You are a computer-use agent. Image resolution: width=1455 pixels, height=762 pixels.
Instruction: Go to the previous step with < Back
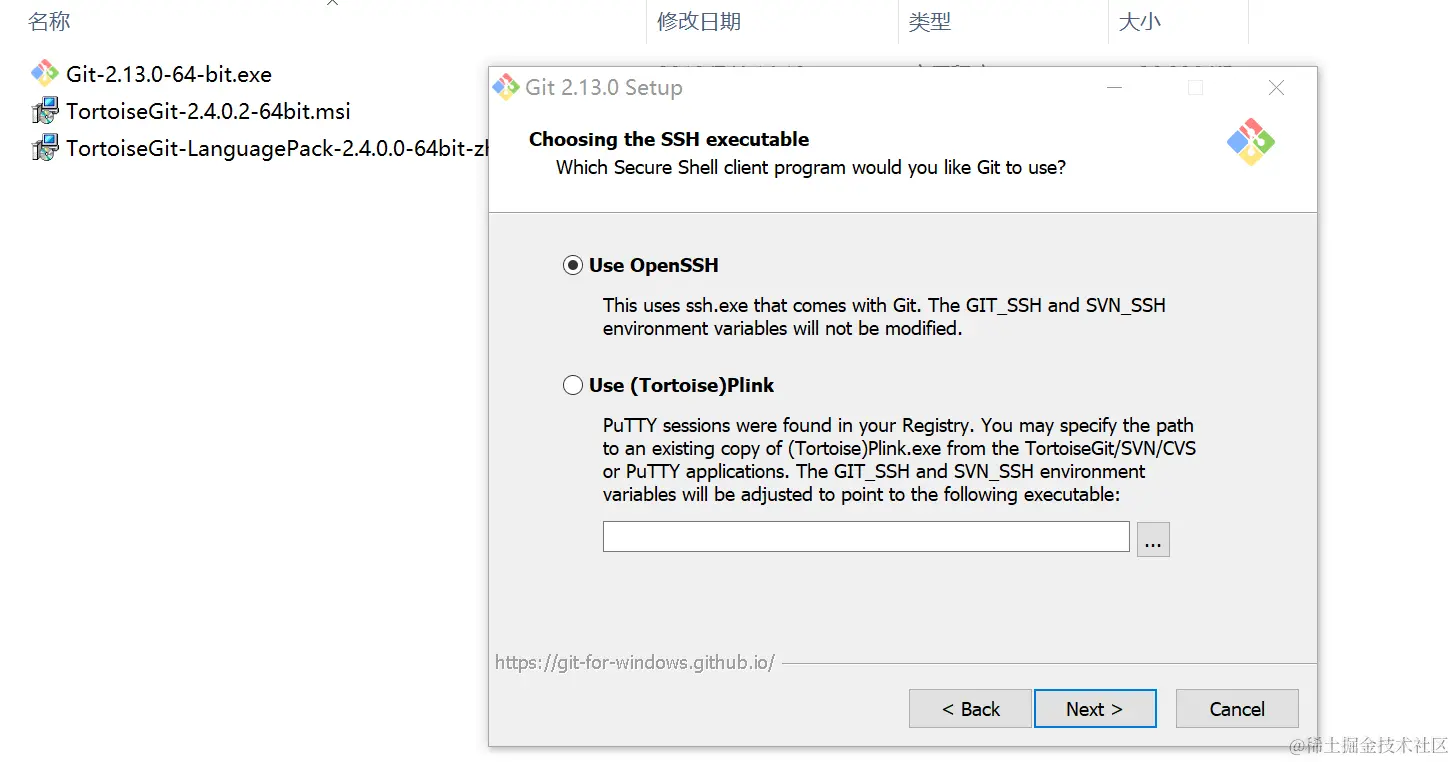(x=969, y=709)
